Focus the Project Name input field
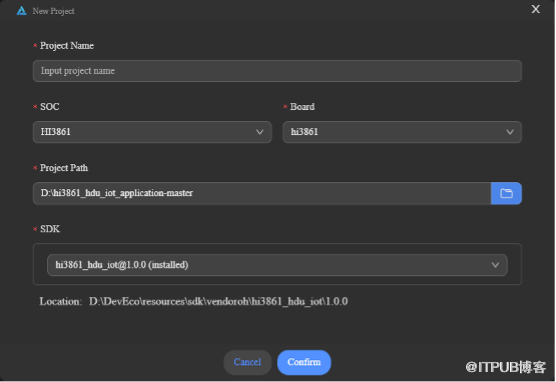 pyautogui.click(x=277, y=71)
